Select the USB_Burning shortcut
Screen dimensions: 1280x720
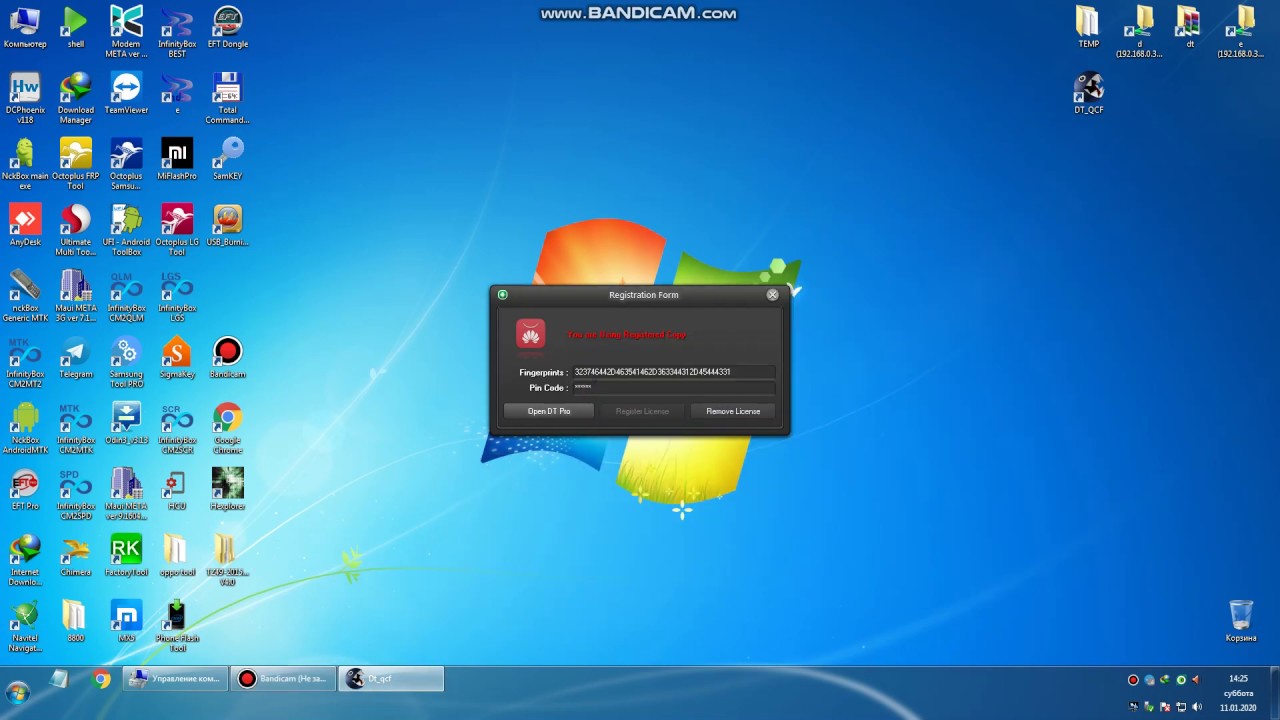pyautogui.click(x=228, y=225)
